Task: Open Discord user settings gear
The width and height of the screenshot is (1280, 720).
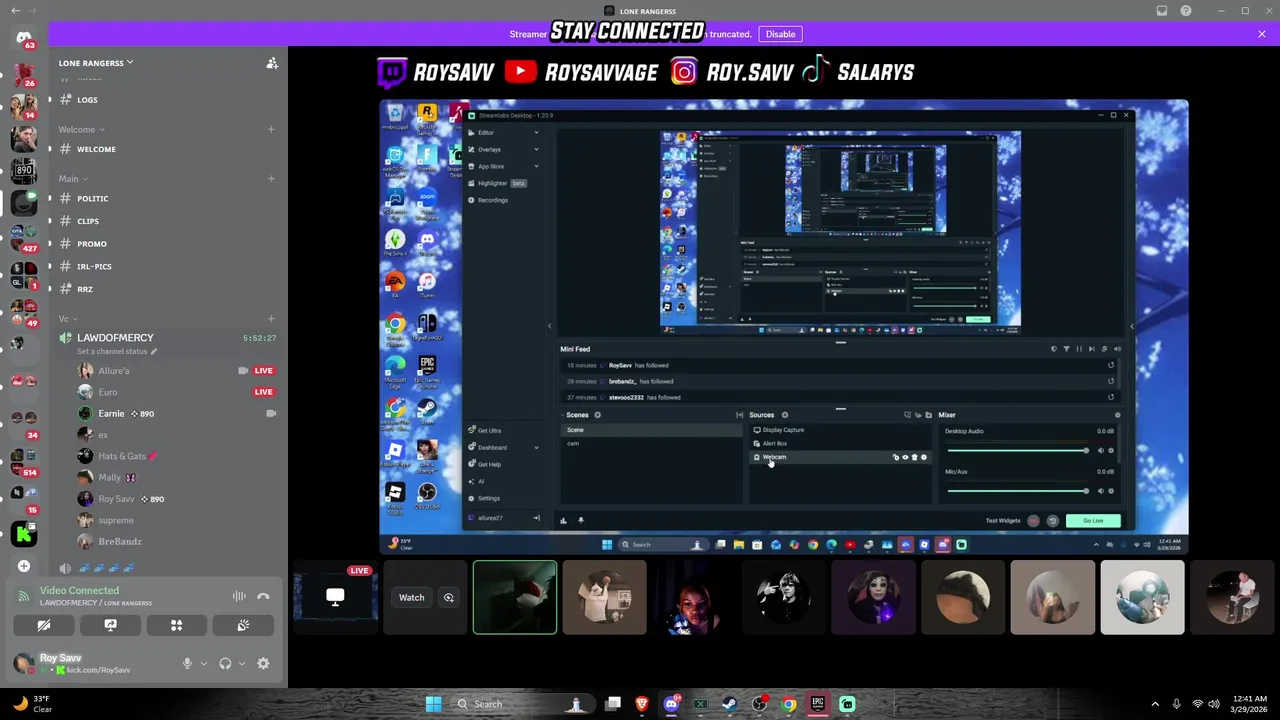Action: click(x=263, y=664)
